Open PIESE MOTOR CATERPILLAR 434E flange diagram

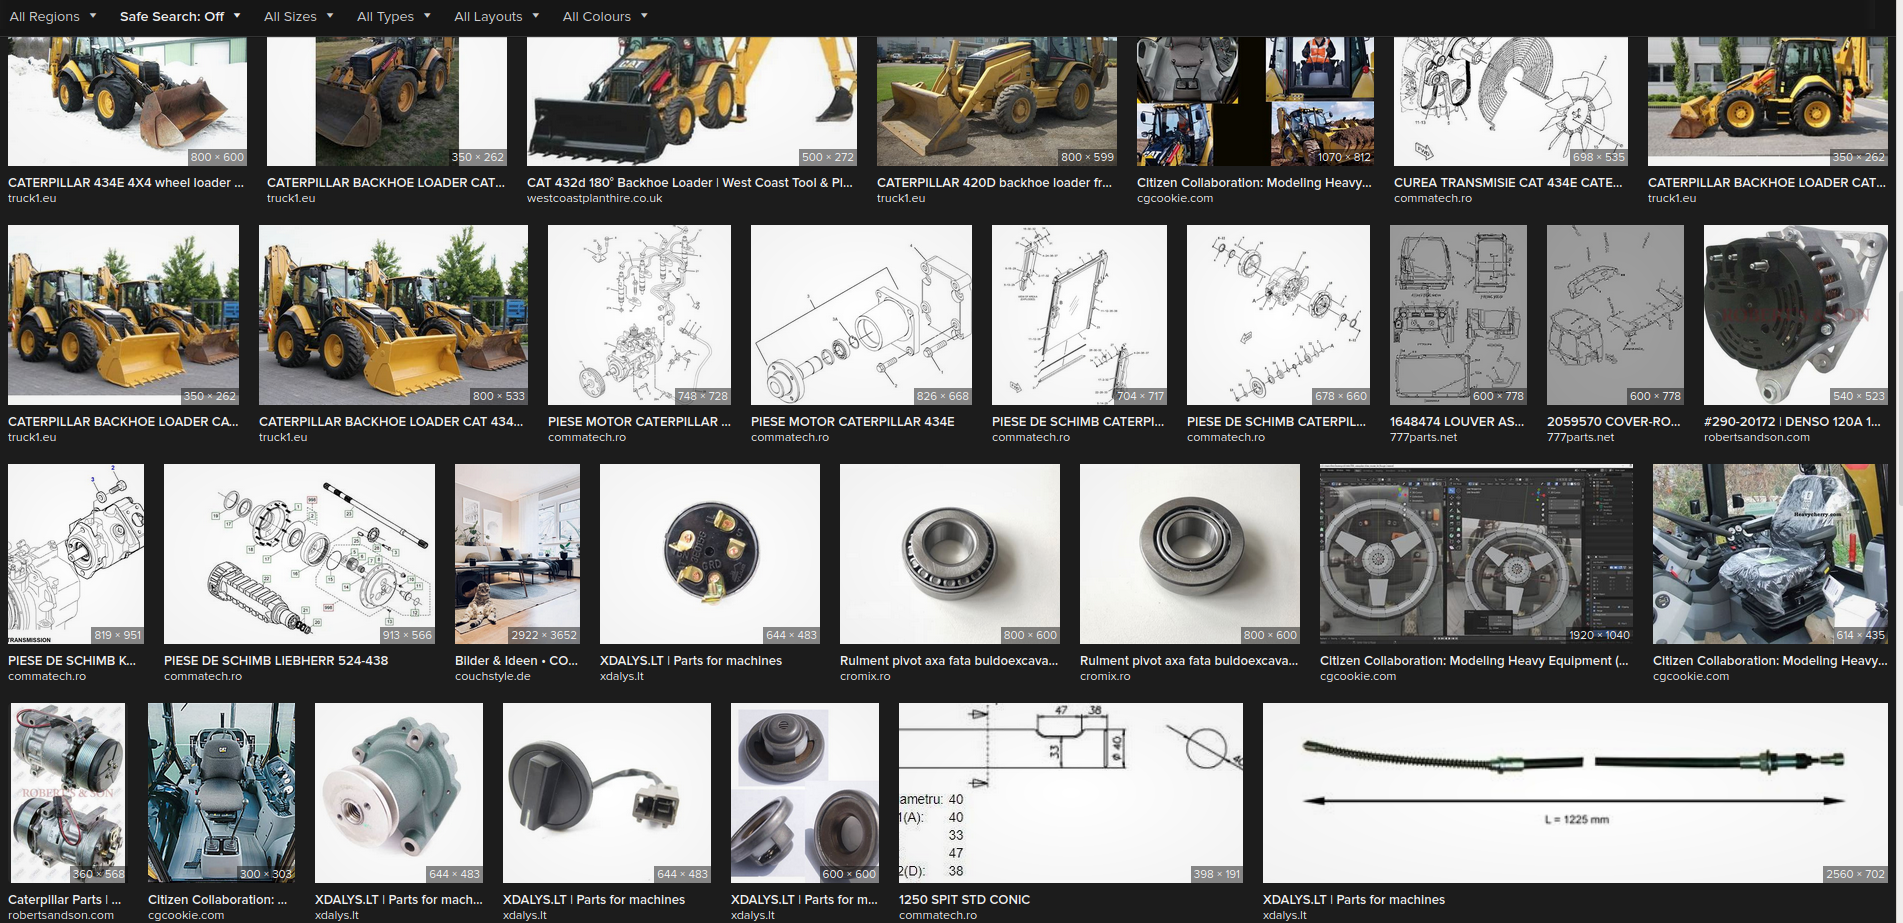(861, 315)
